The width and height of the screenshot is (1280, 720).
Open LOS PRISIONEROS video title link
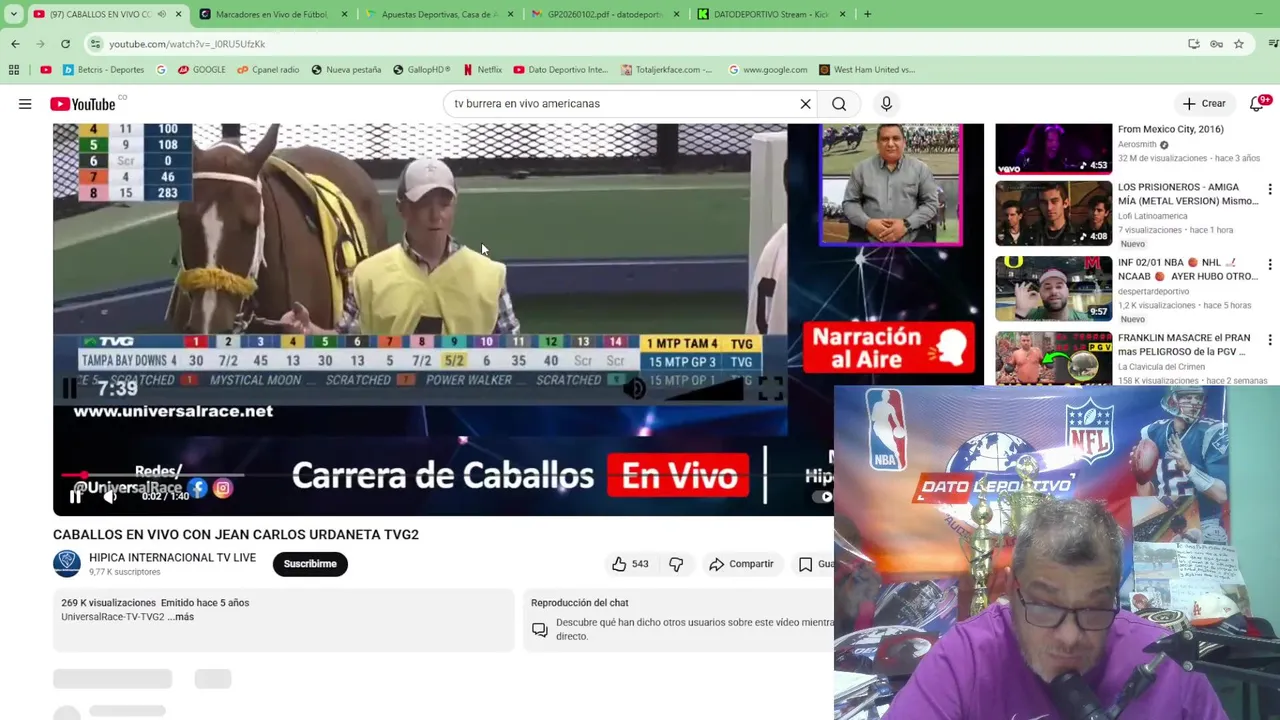point(1188,194)
